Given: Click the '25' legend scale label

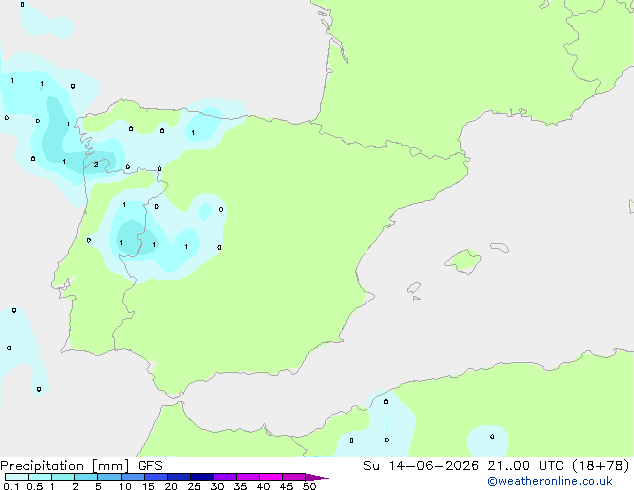Looking at the screenshot, I should (x=194, y=486).
